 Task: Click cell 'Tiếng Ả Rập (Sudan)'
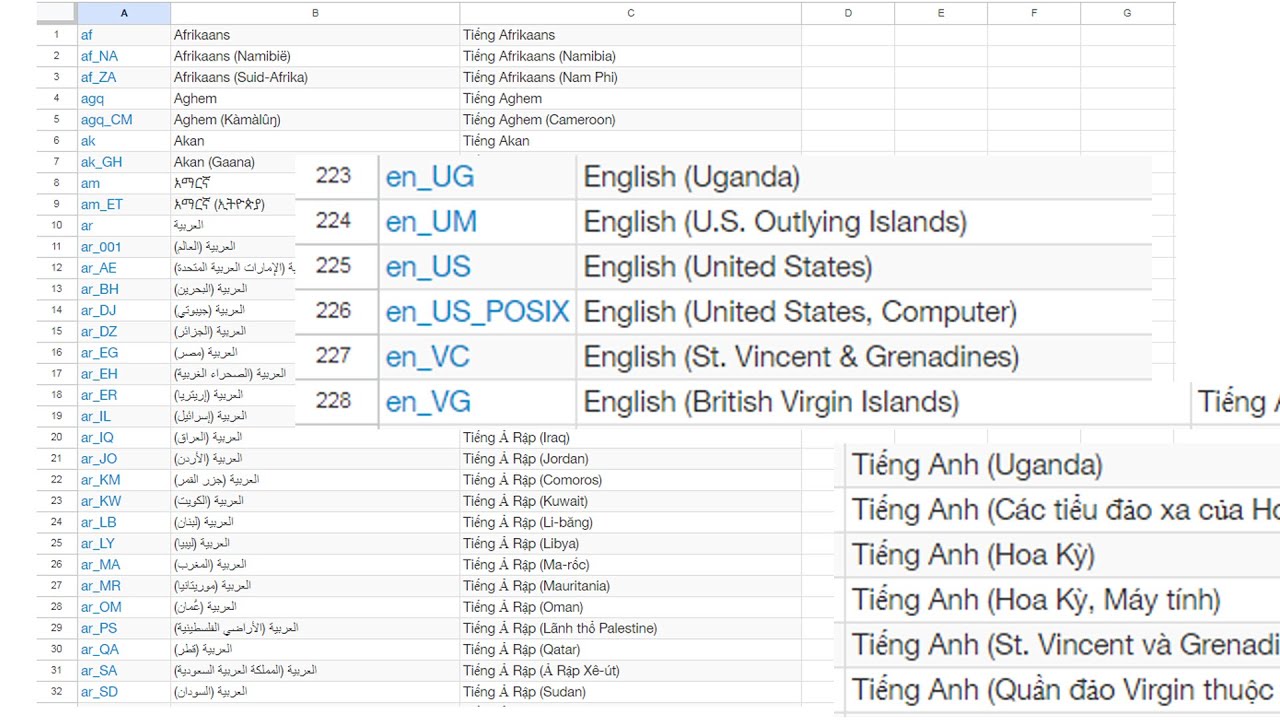pos(630,692)
